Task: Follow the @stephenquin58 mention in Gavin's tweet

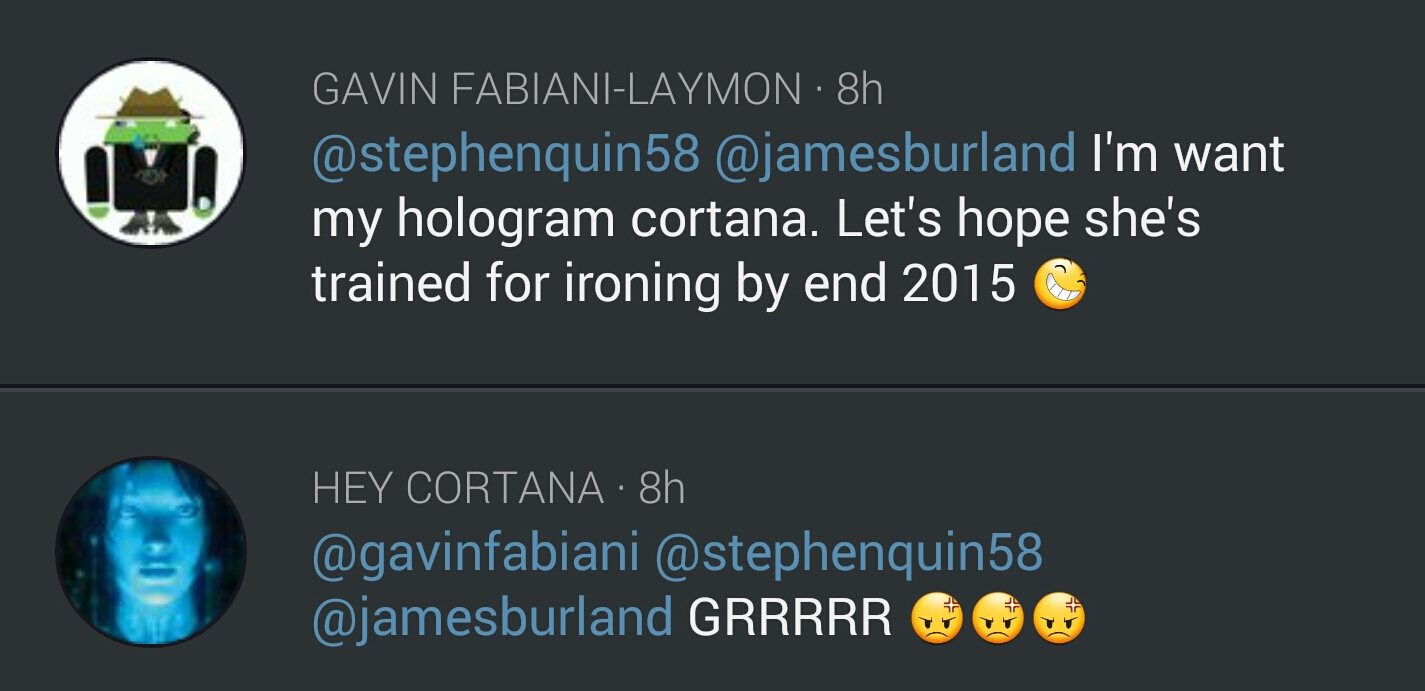Action: click(x=505, y=154)
